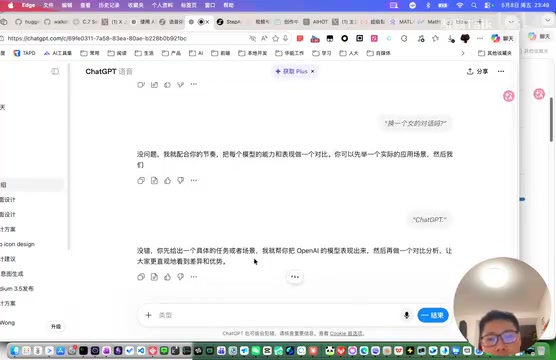Copy the reply starting with 没错
556x360 pixels.
[x=141, y=277]
